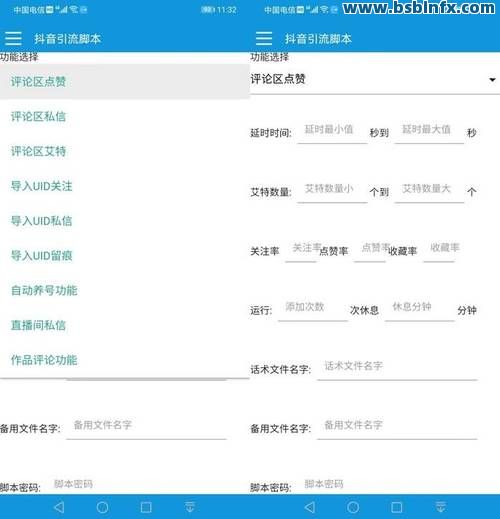
Task: Click the 点赞率 input field
Action: [370, 250]
